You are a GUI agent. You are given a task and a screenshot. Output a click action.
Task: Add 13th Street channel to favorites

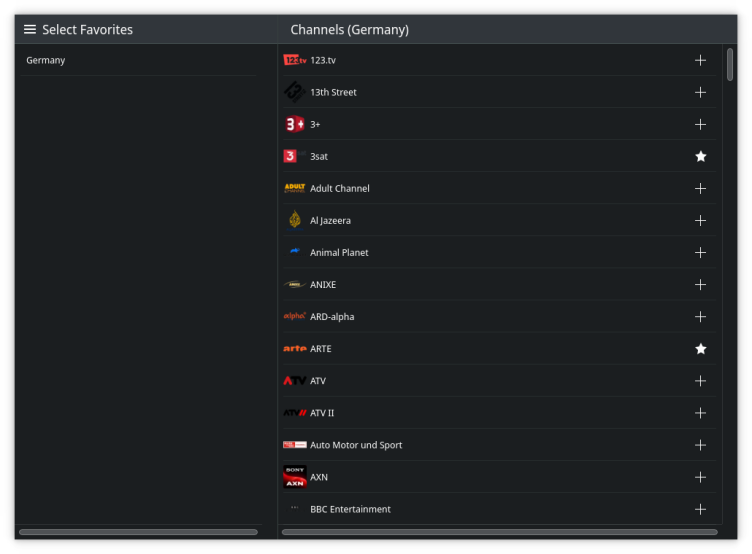tap(700, 92)
